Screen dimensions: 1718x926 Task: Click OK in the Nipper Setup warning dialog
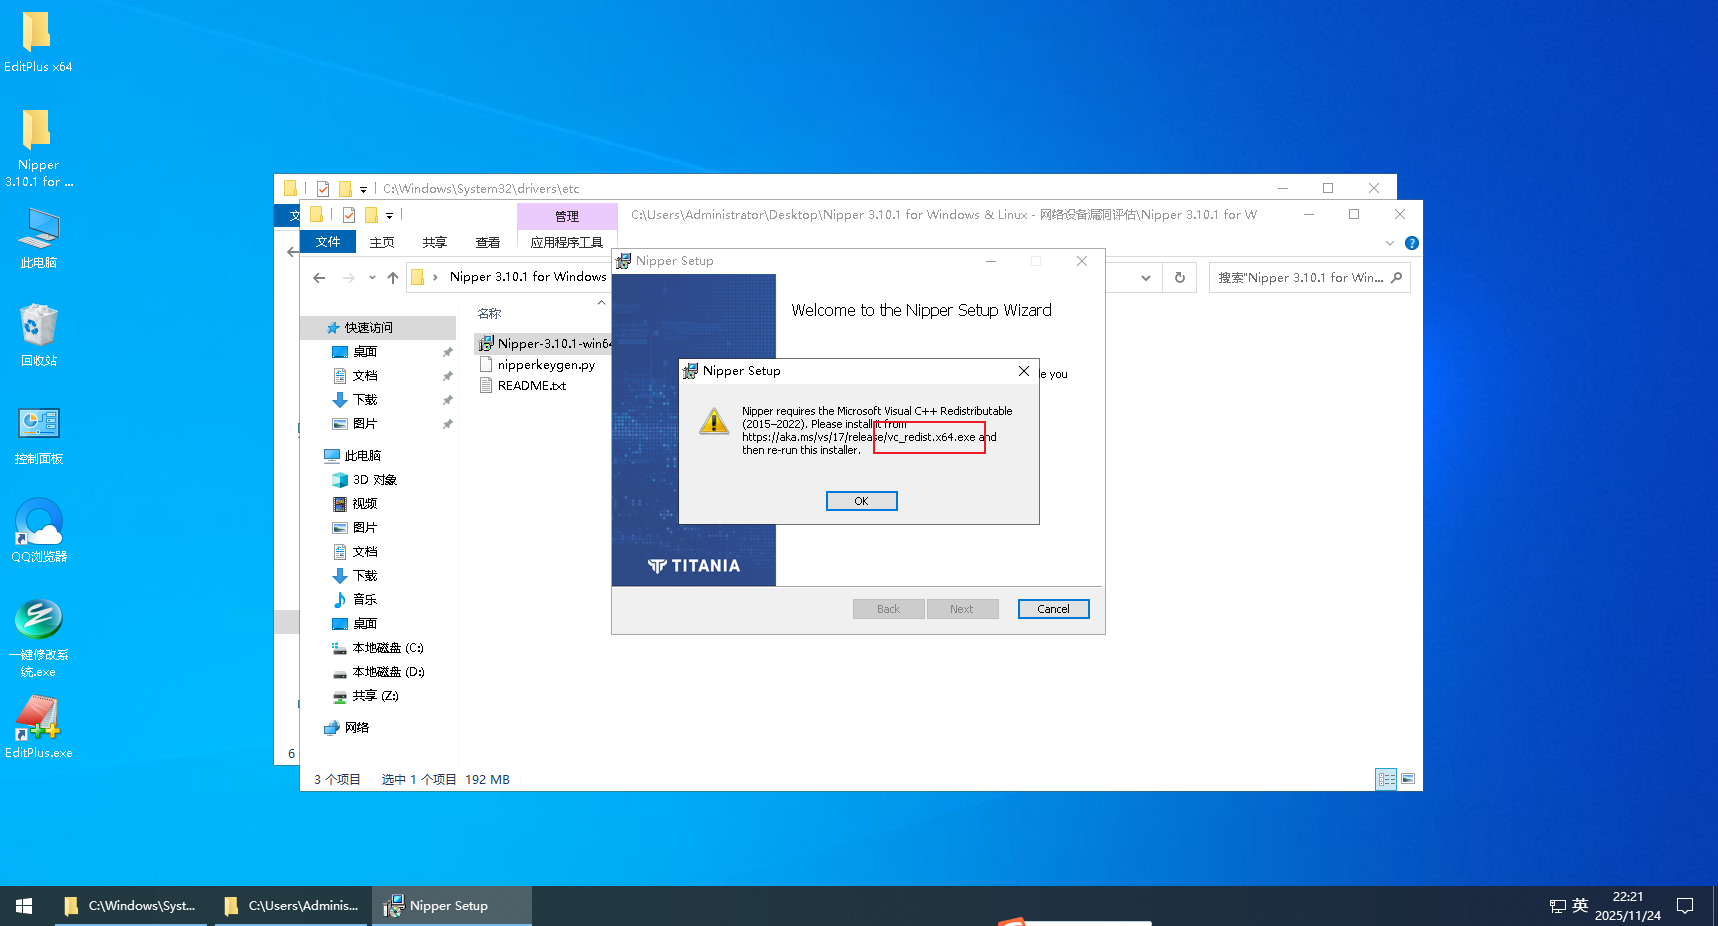coord(861,501)
